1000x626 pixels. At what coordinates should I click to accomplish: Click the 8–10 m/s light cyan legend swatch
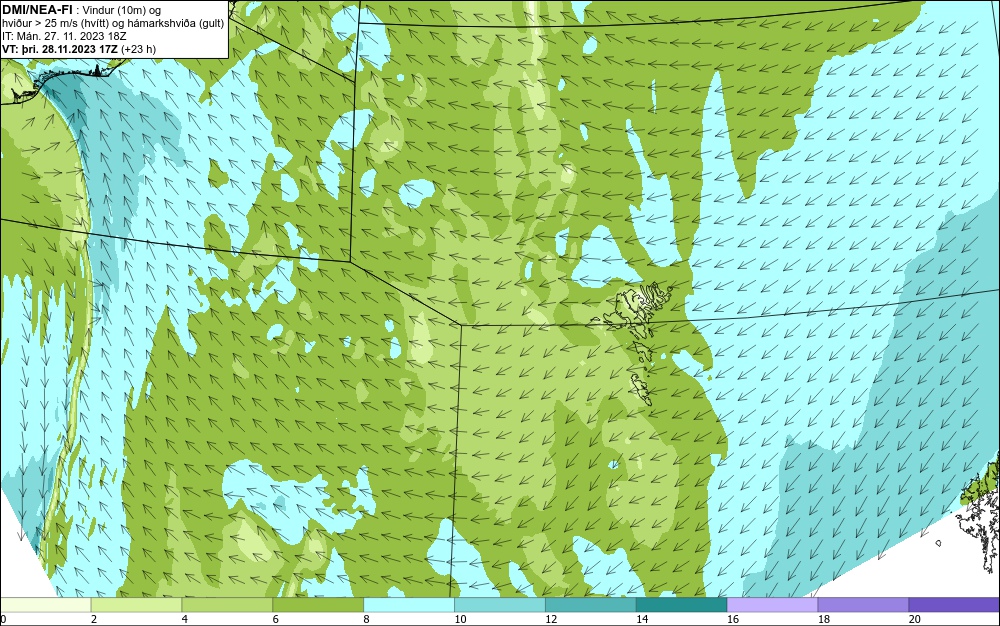[x=409, y=604]
